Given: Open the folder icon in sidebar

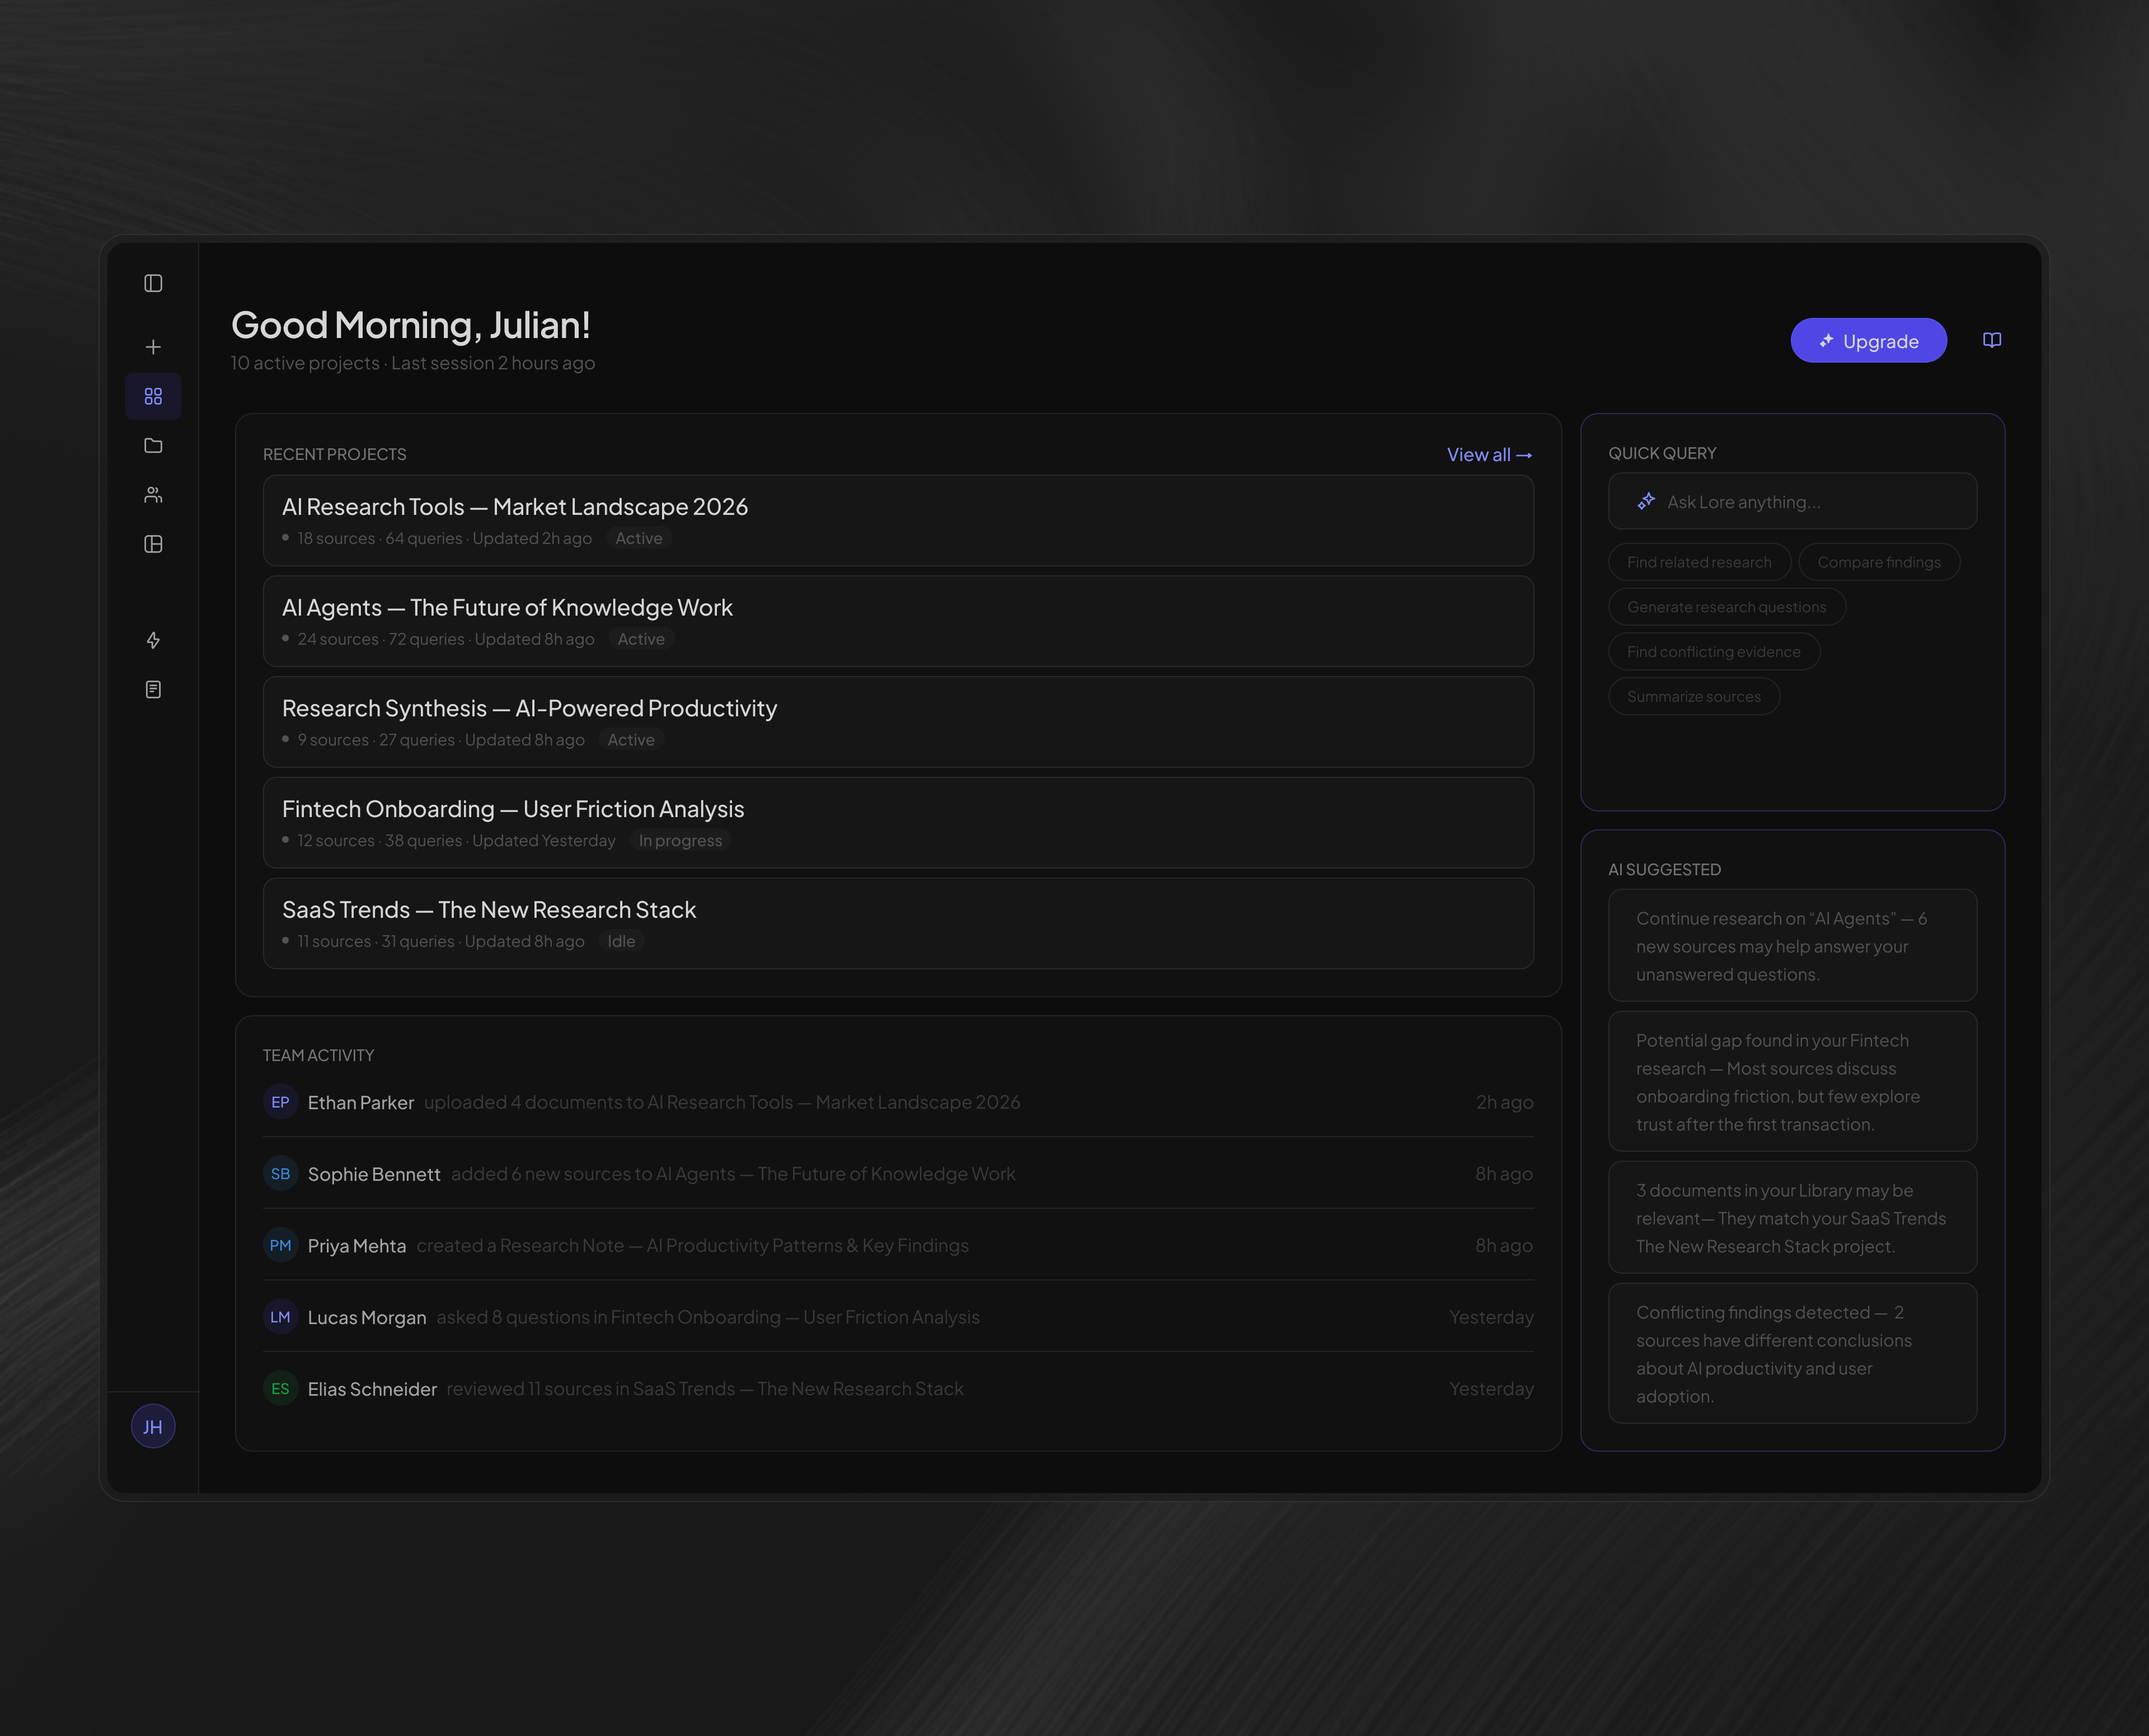Looking at the screenshot, I should [x=153, y=445].
